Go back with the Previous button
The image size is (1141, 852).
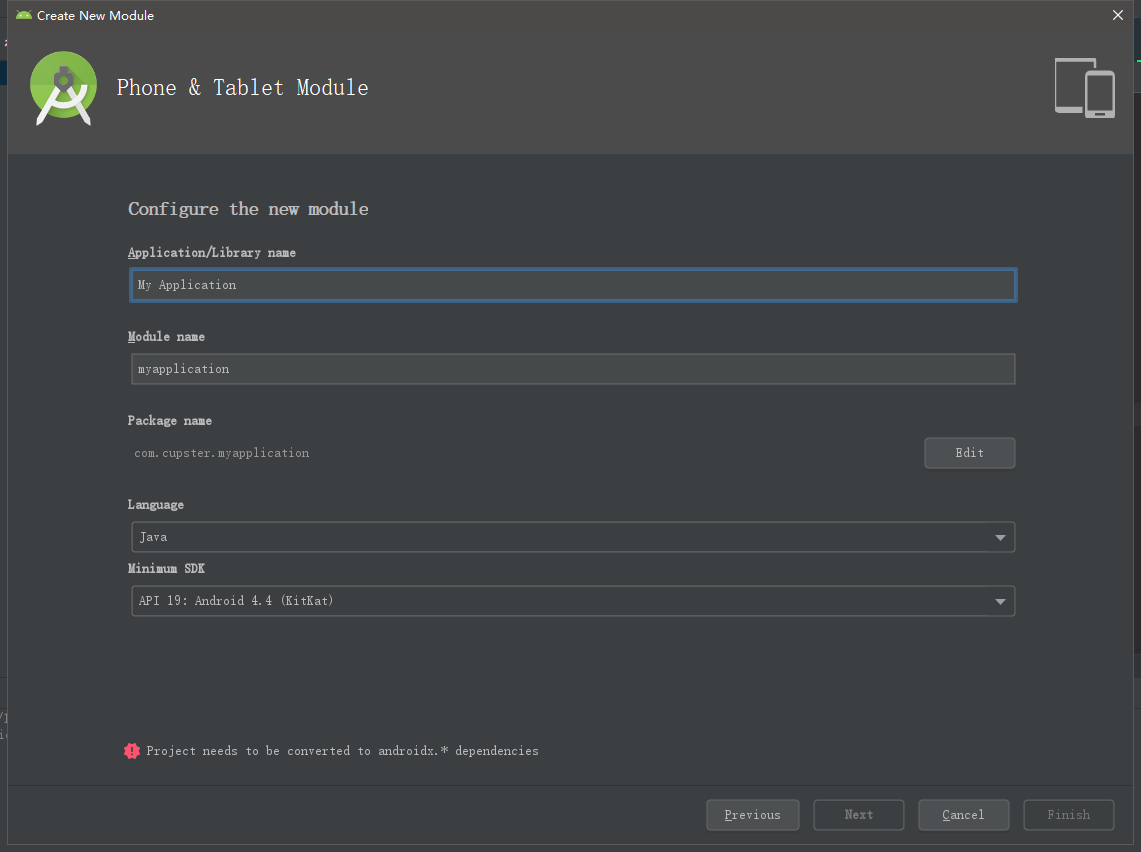tap(752, 815)
